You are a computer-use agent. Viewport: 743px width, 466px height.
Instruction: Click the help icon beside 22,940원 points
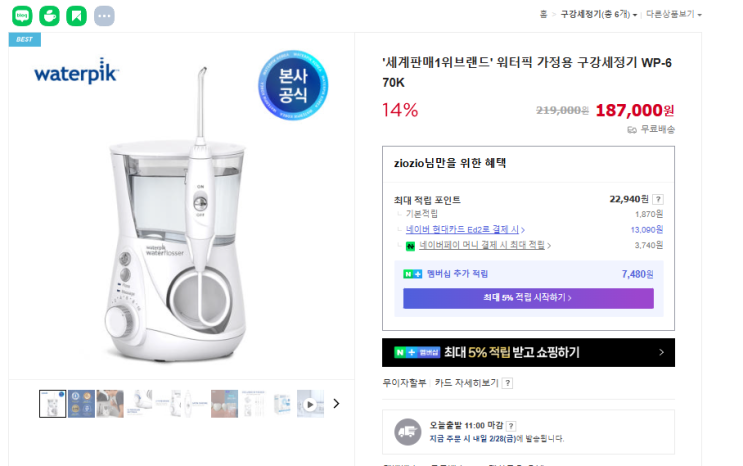click(658, 199)
